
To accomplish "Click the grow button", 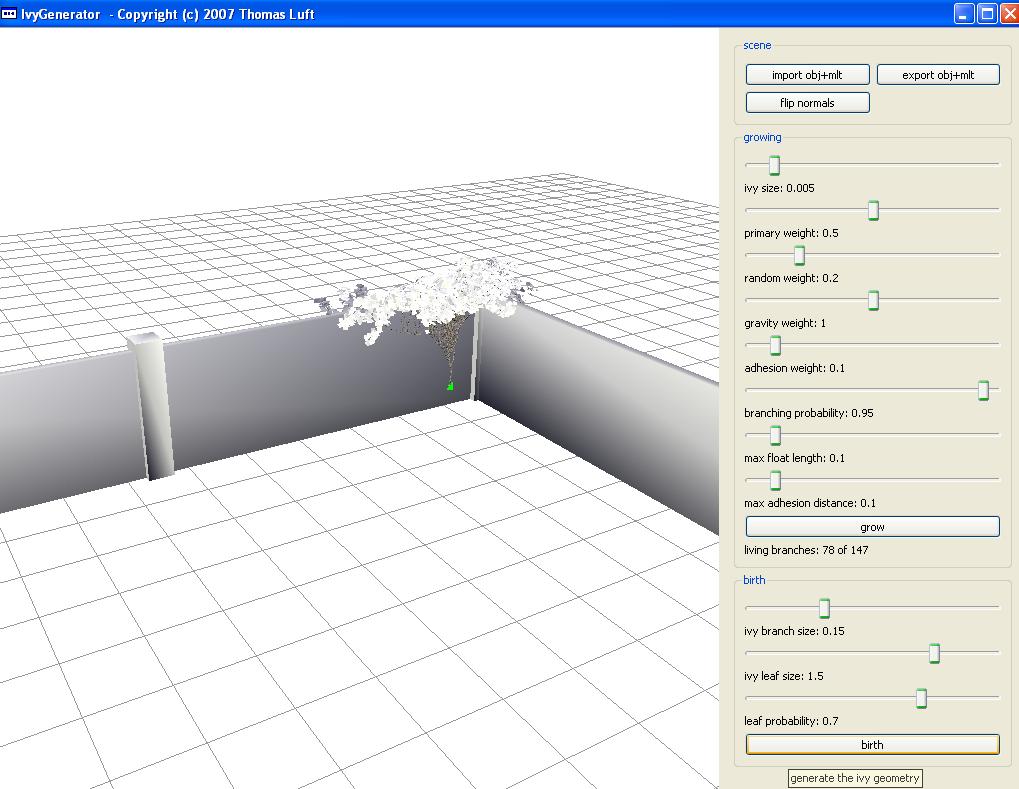I will 872,527.
